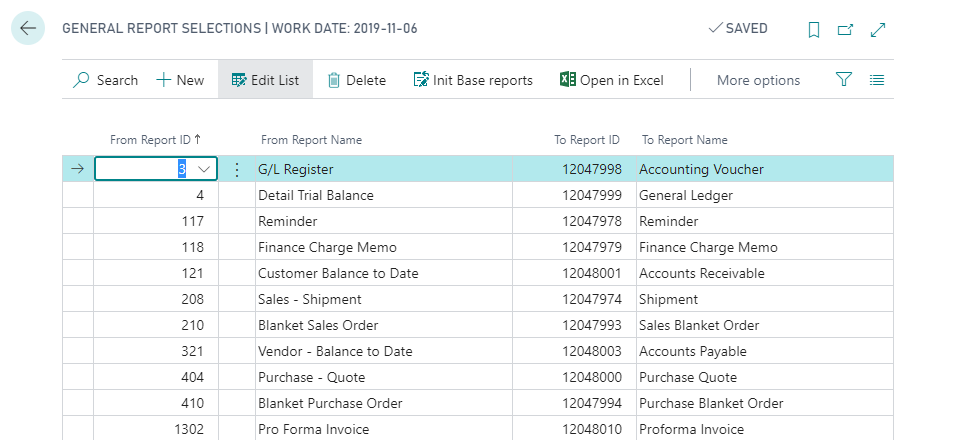The image size is (959, 440).
Task: Open Search in the action bar
Action: [x=105, y=80]
